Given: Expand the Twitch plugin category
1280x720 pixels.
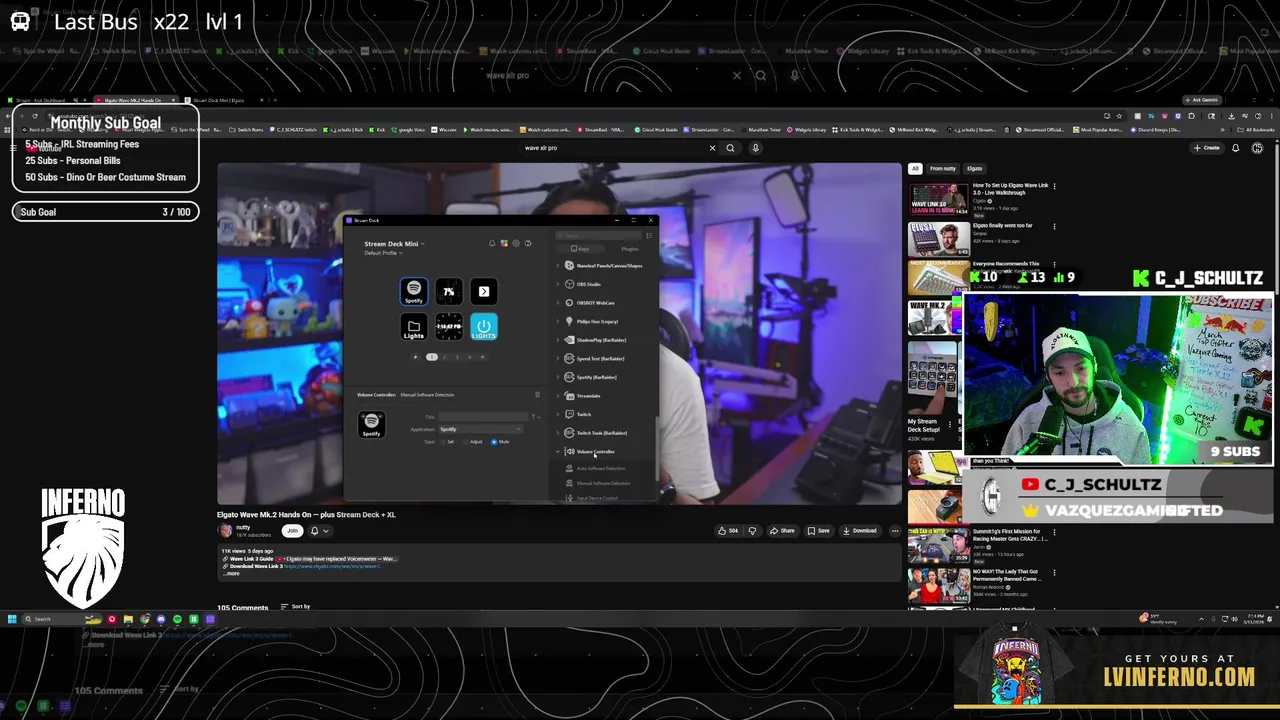Looking at the screenshot, I should click(x=558, y=414).
